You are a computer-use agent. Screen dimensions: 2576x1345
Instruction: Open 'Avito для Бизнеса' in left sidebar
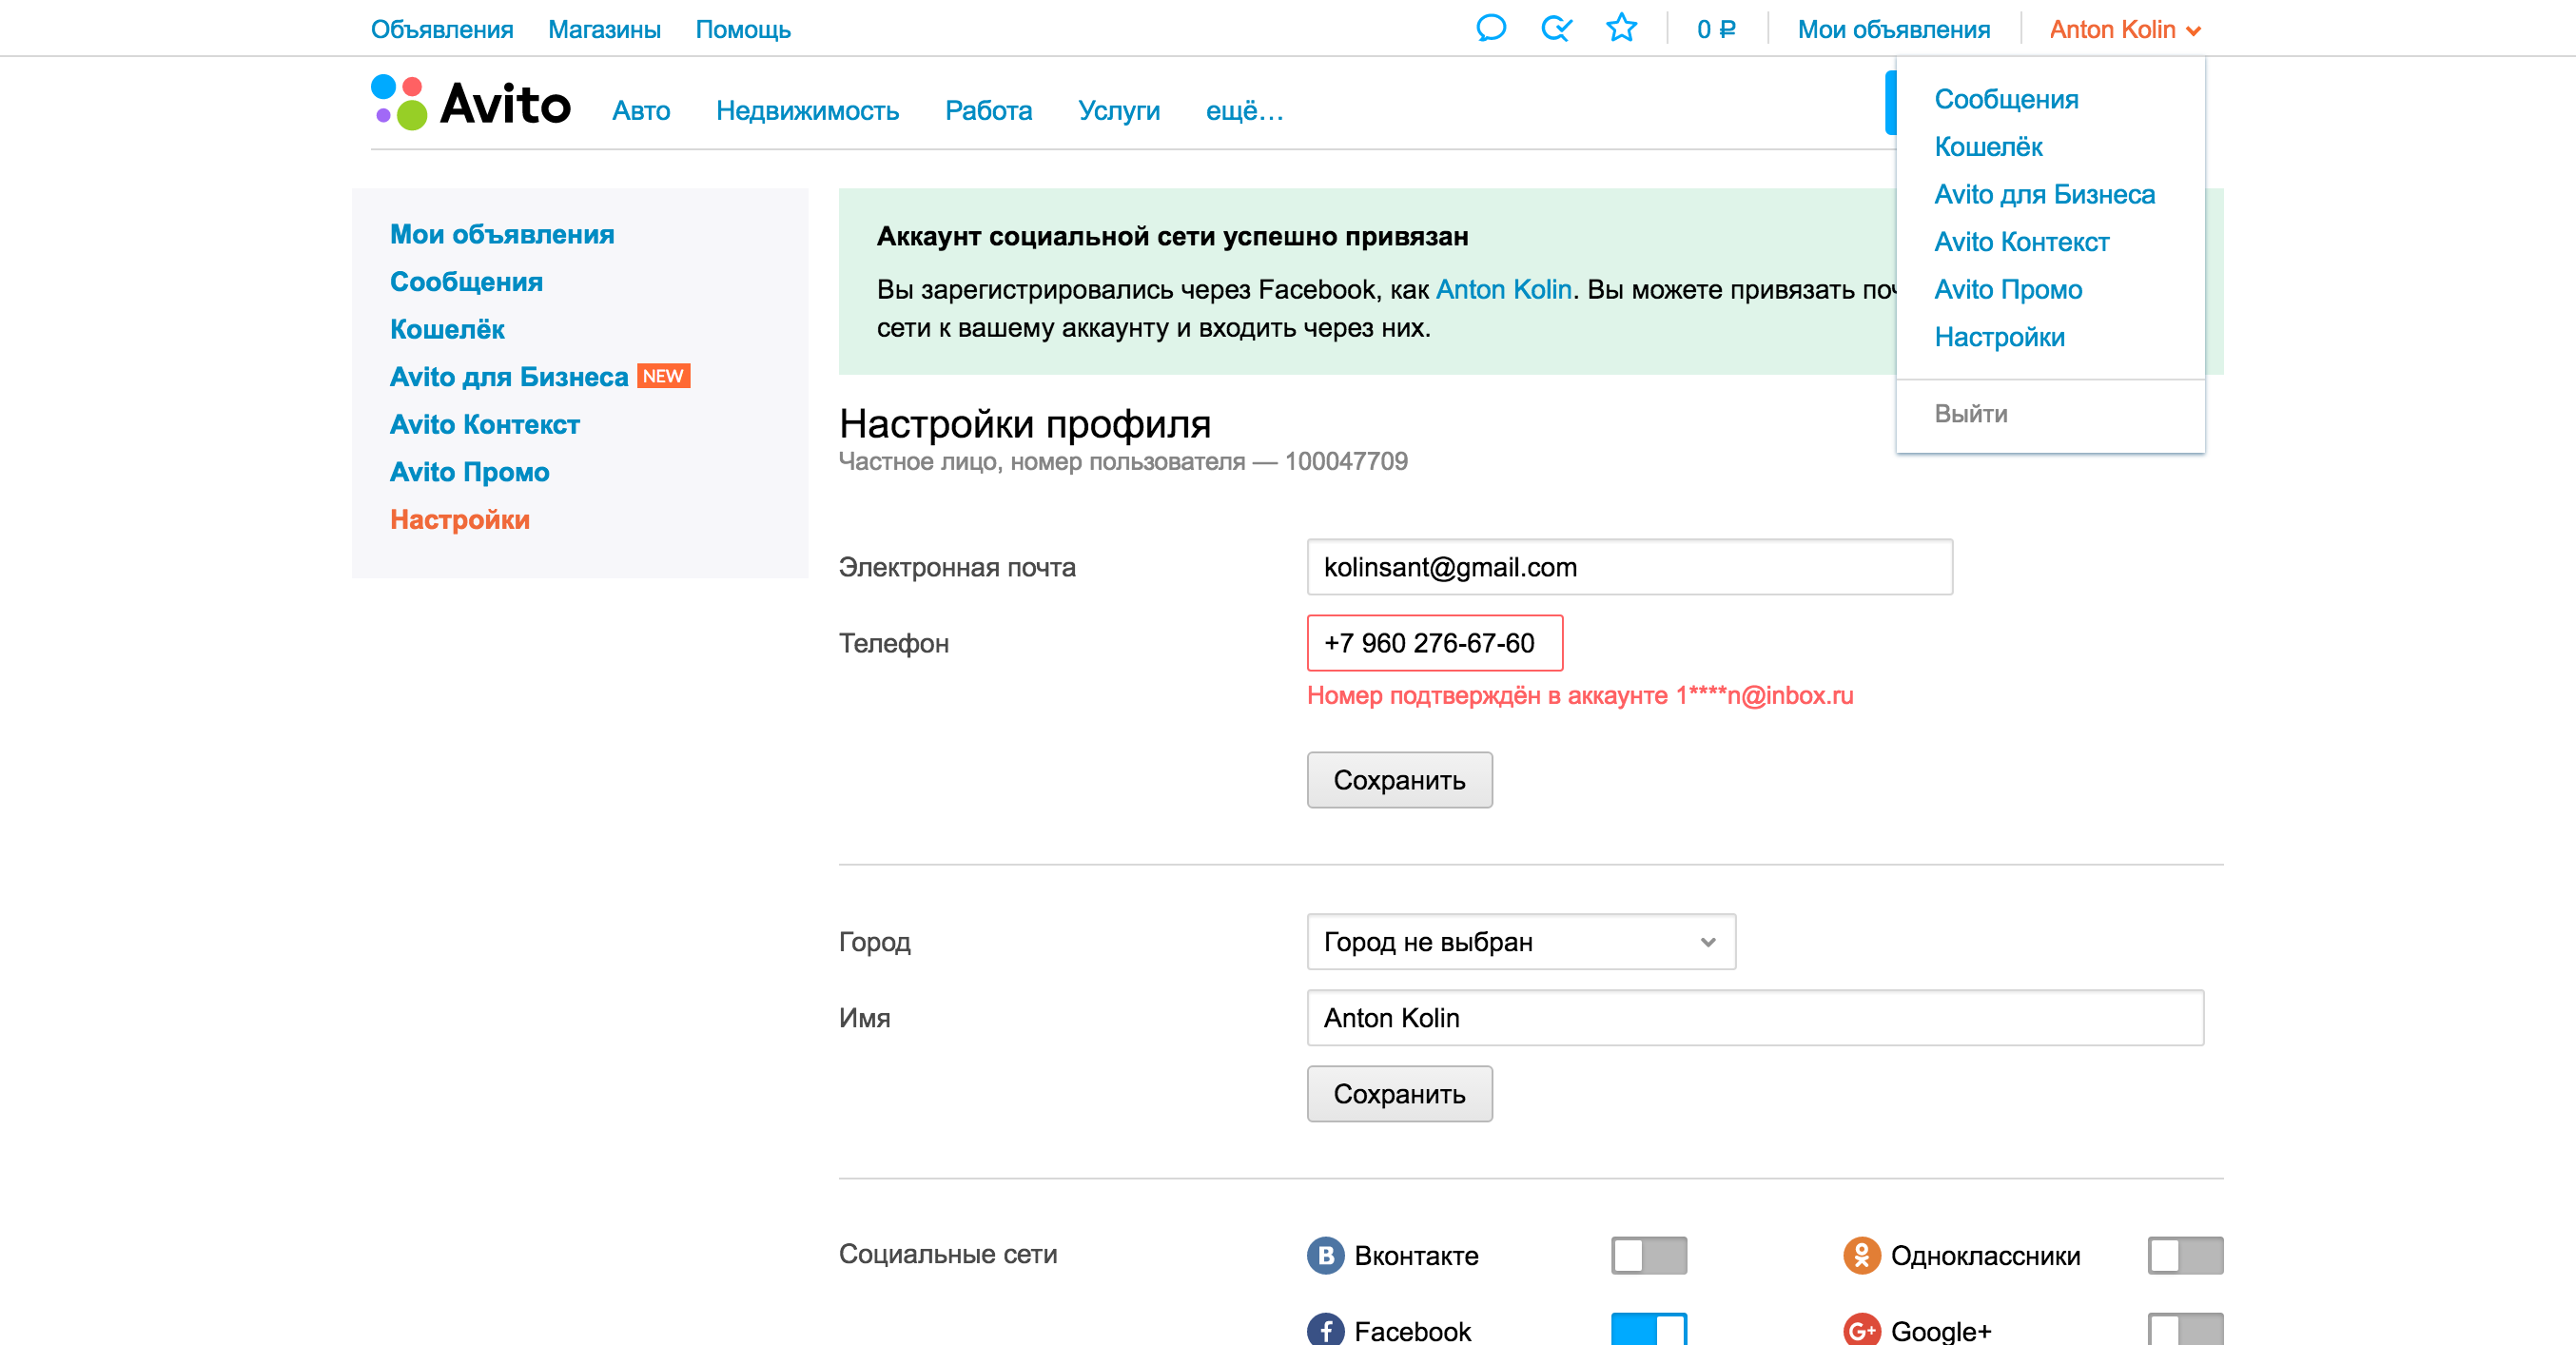pyautogui.click(x=509, y=377)
